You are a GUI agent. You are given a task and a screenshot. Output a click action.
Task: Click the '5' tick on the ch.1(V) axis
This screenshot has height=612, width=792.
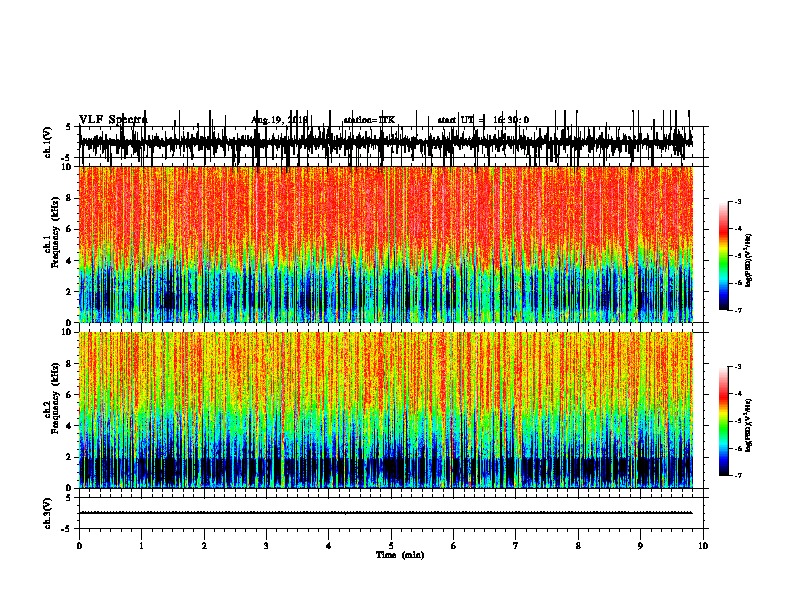click(69, 127)
